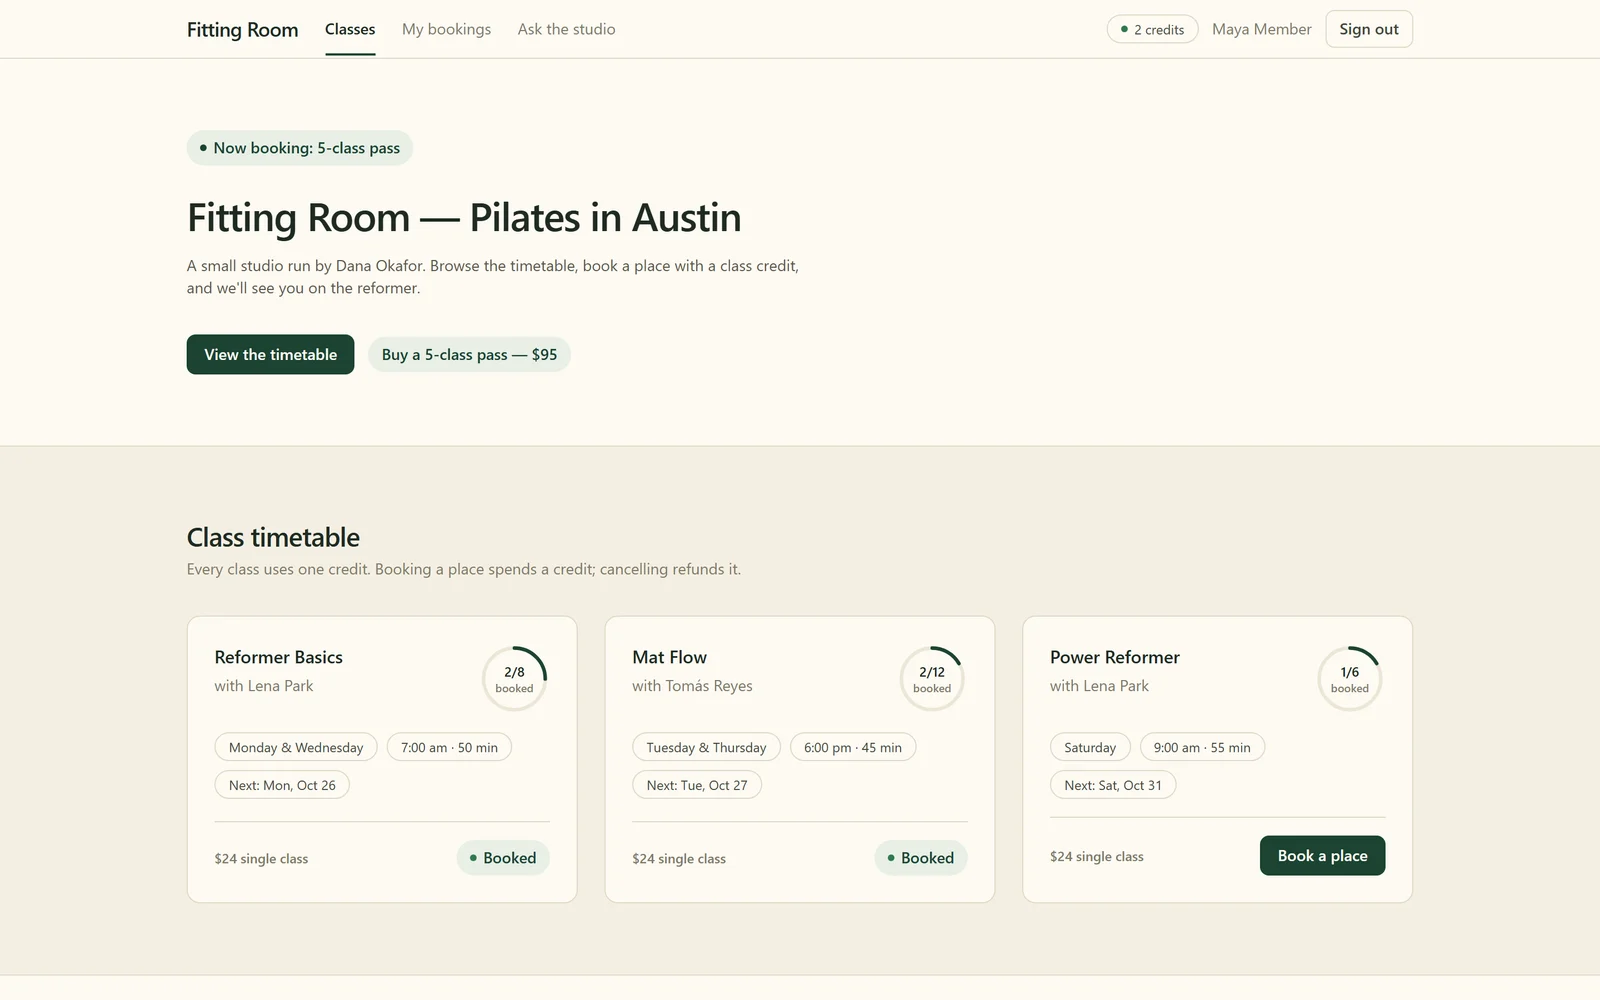Click the 6:00 pm · 45 min chip
Screen dimensions: 1600x1000
[853, 747]
